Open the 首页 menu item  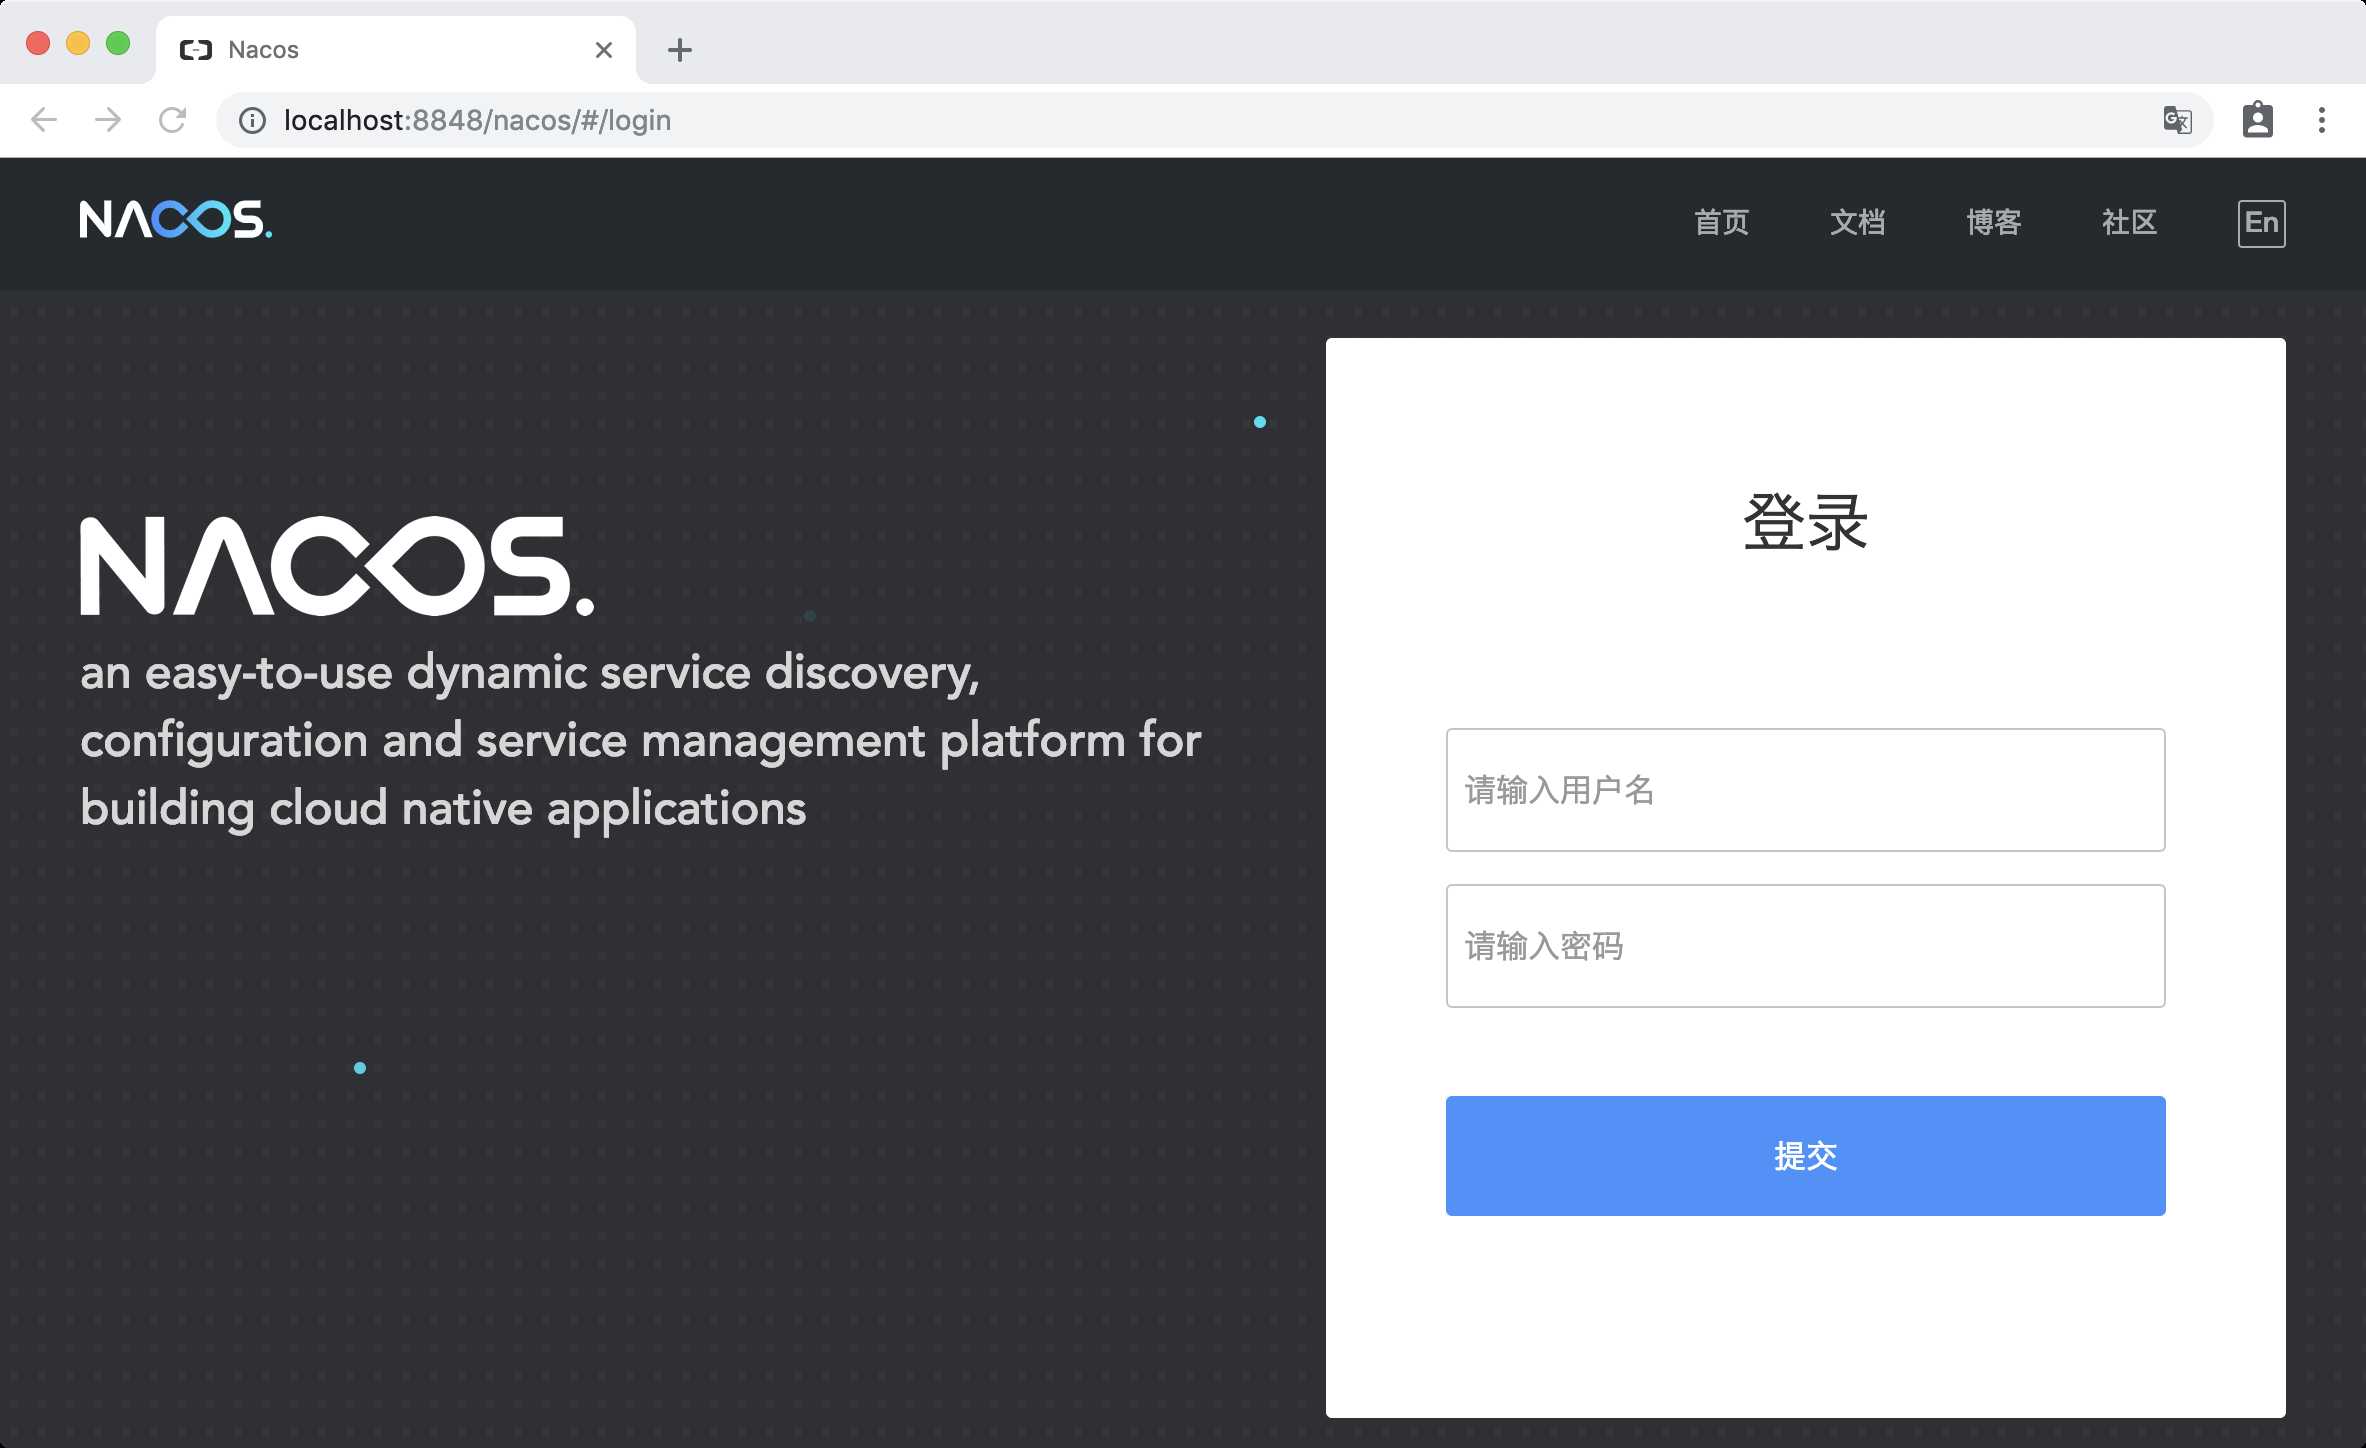coord(1721,222)
